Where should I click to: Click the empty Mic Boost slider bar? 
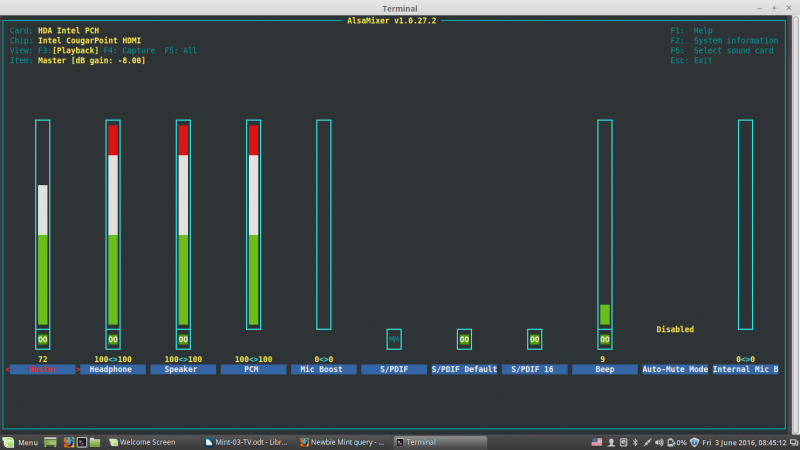click(x=323, y=224)
